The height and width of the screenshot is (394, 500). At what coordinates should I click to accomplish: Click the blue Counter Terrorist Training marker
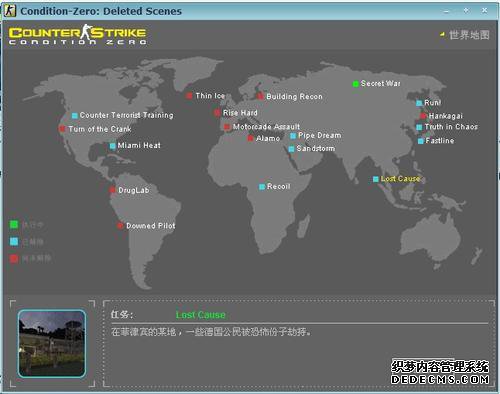click(75, 116)
